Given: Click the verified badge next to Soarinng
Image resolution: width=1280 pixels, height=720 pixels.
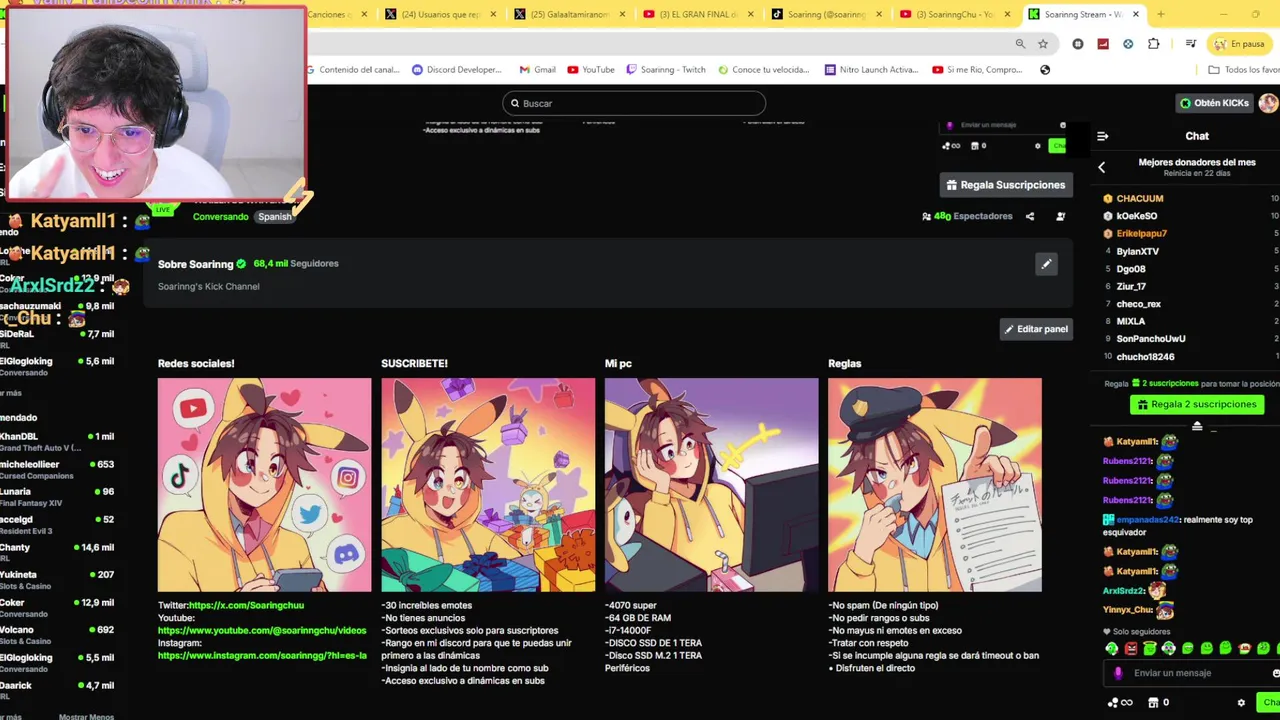Looking at the screenshot, I should [241, 264].
